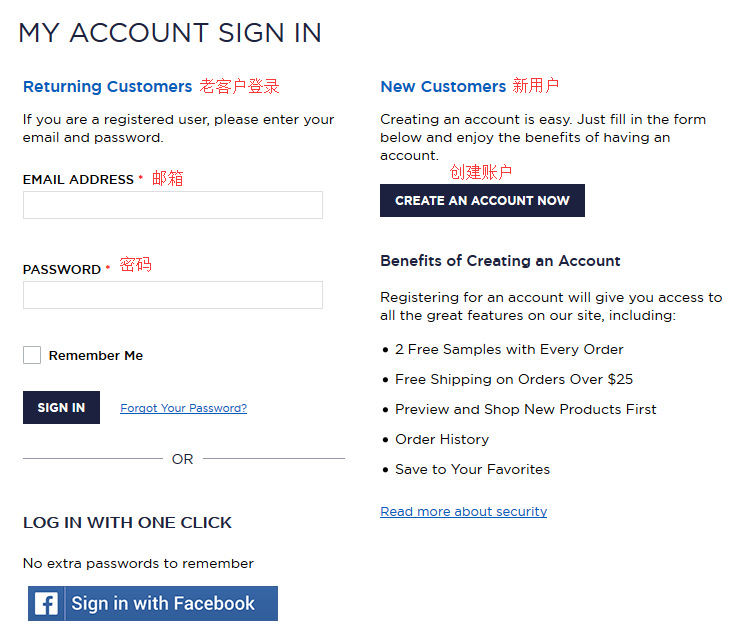Open the Forgot Your Password link

click(x=183, y=408)
